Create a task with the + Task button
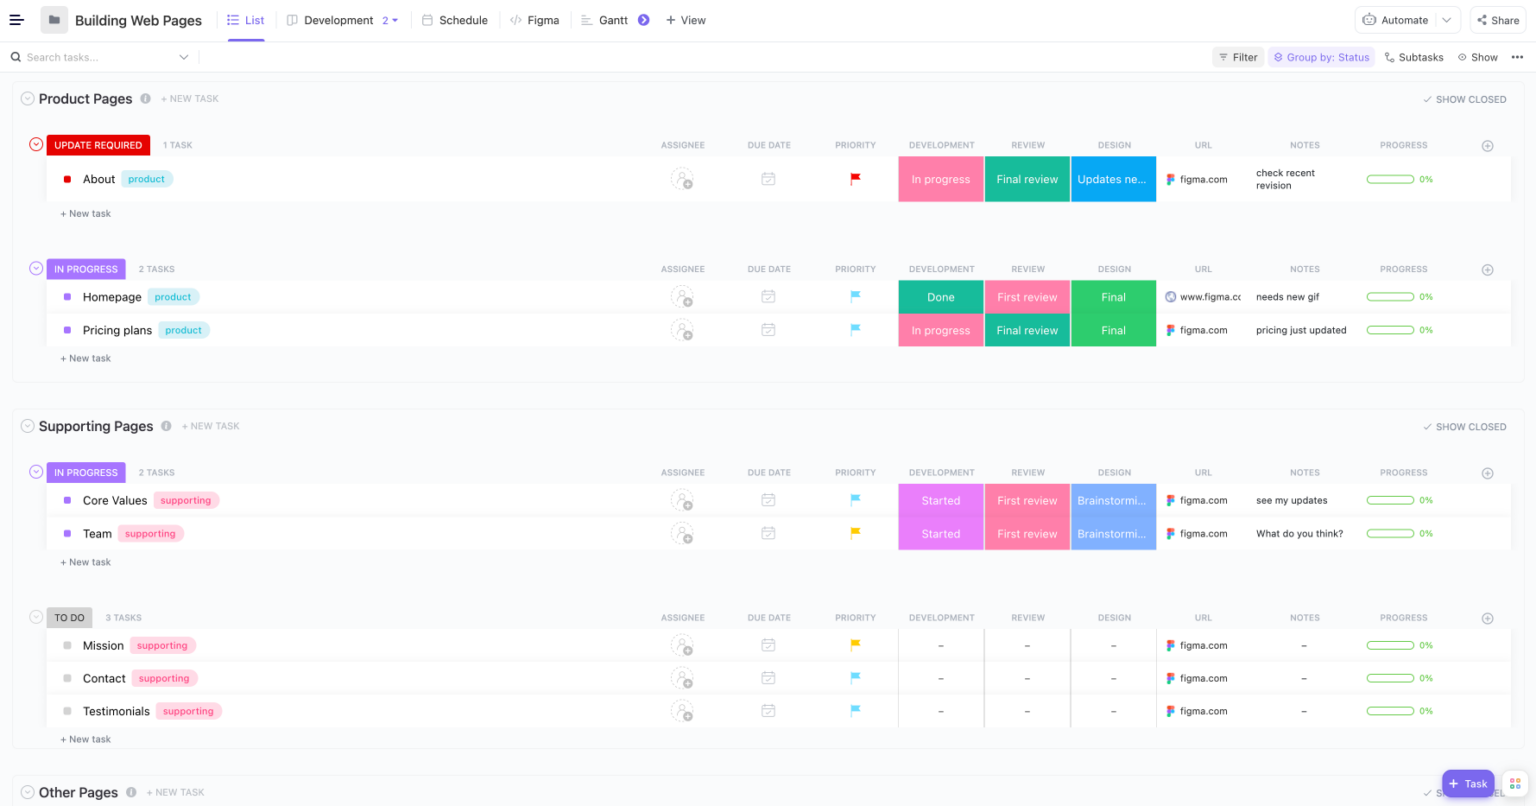The height and width of the screenshot is (806, 1536). [1467, 784]
